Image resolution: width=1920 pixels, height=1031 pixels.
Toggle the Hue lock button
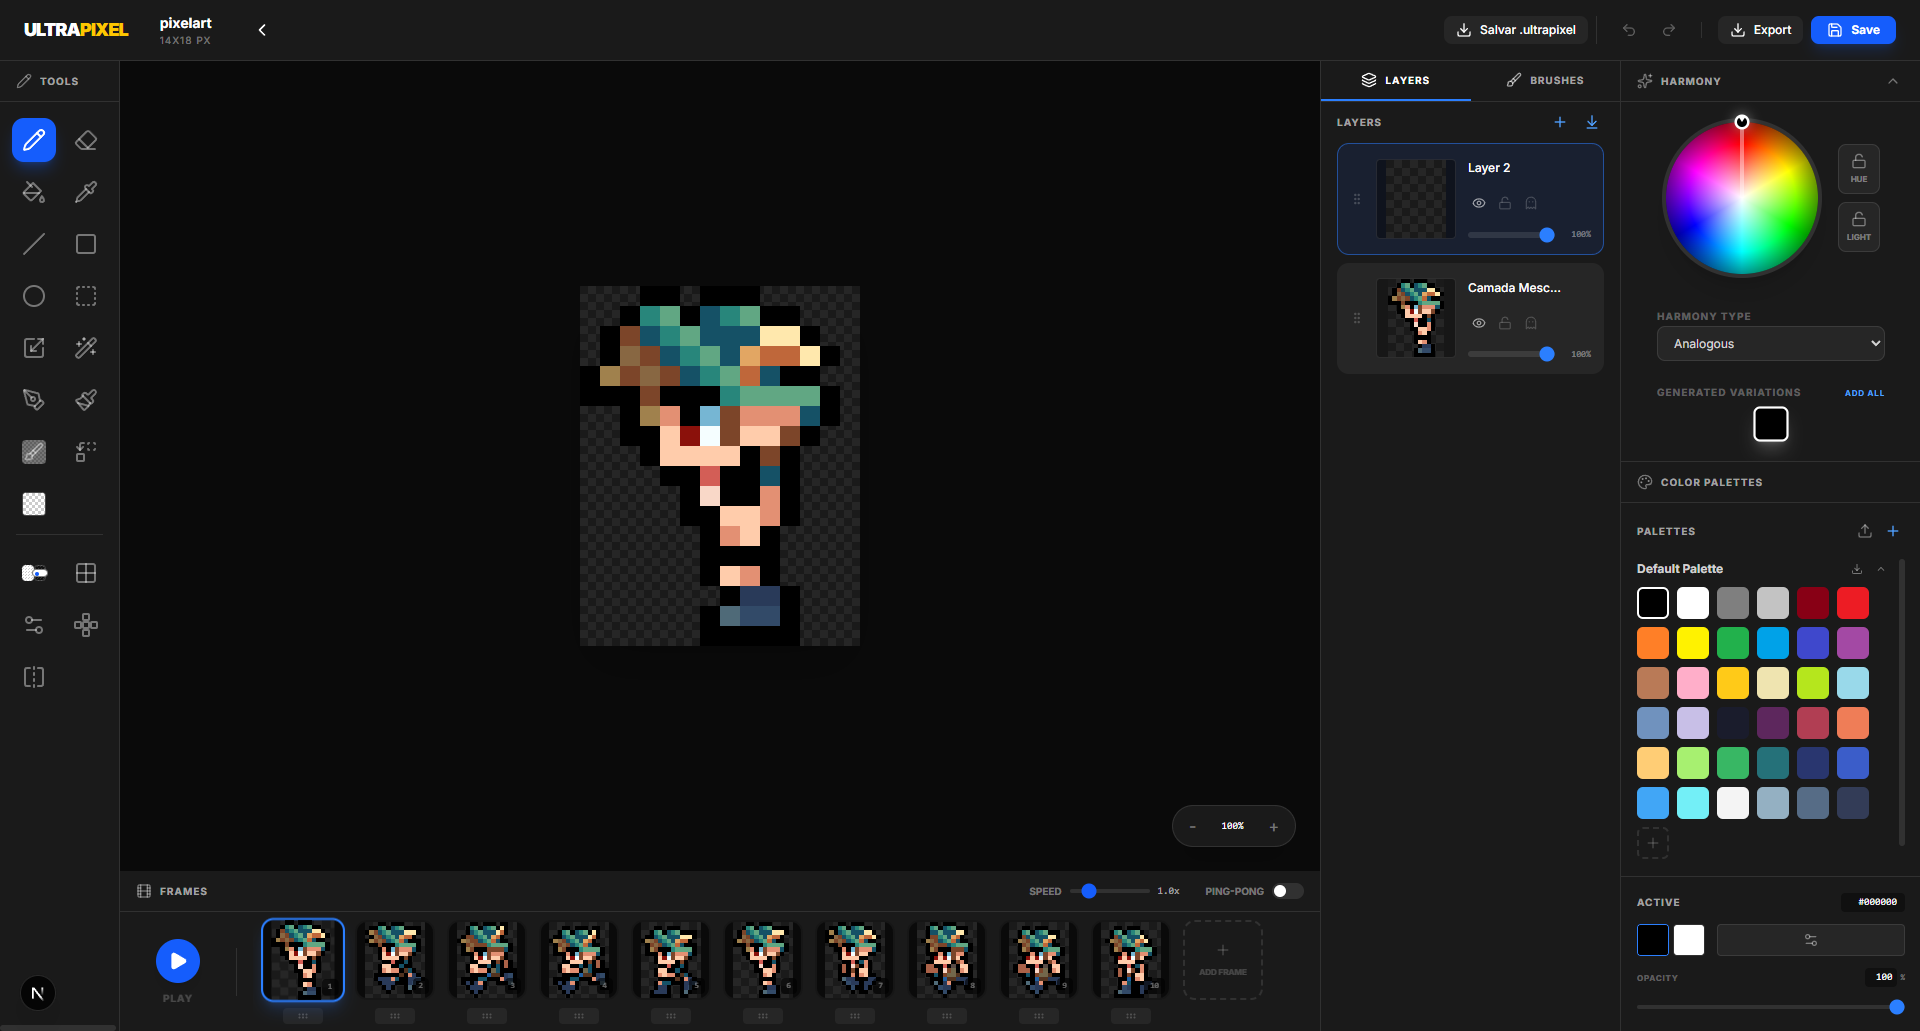pyautogui.click(x=1859, y=169)
